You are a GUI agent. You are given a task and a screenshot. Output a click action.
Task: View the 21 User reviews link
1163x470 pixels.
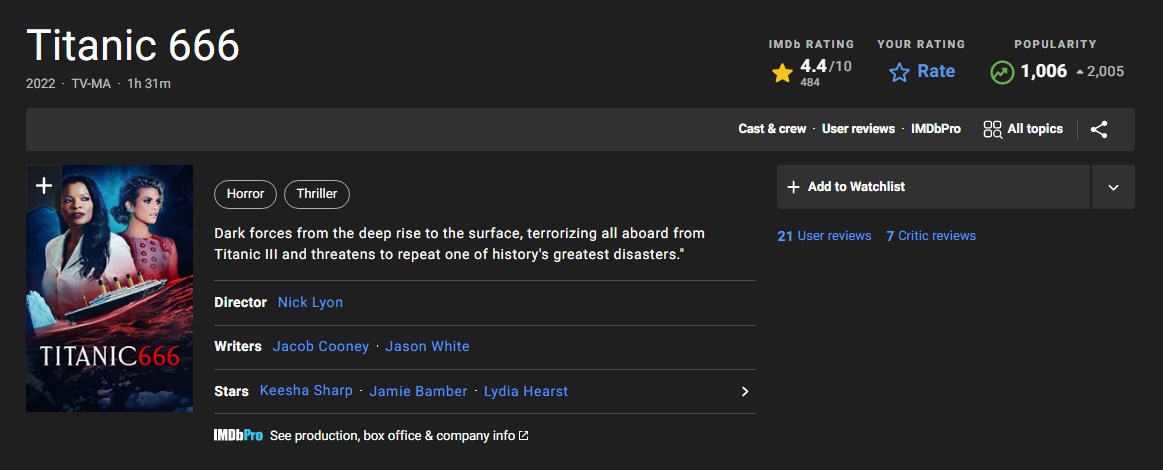tap(824, 236)
